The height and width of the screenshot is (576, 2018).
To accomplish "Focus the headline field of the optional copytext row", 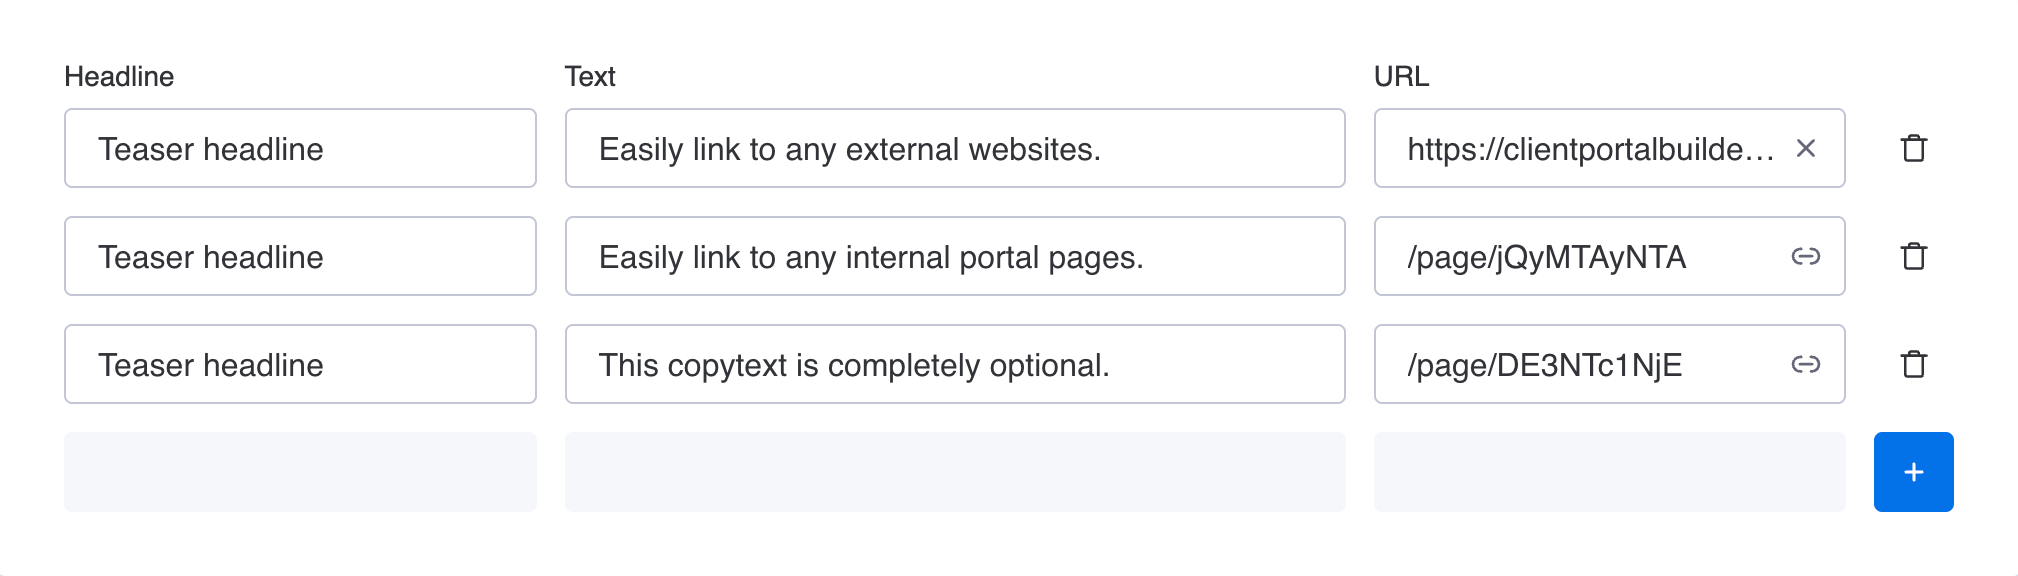I will pyautogui.click(x=300, y=364).
